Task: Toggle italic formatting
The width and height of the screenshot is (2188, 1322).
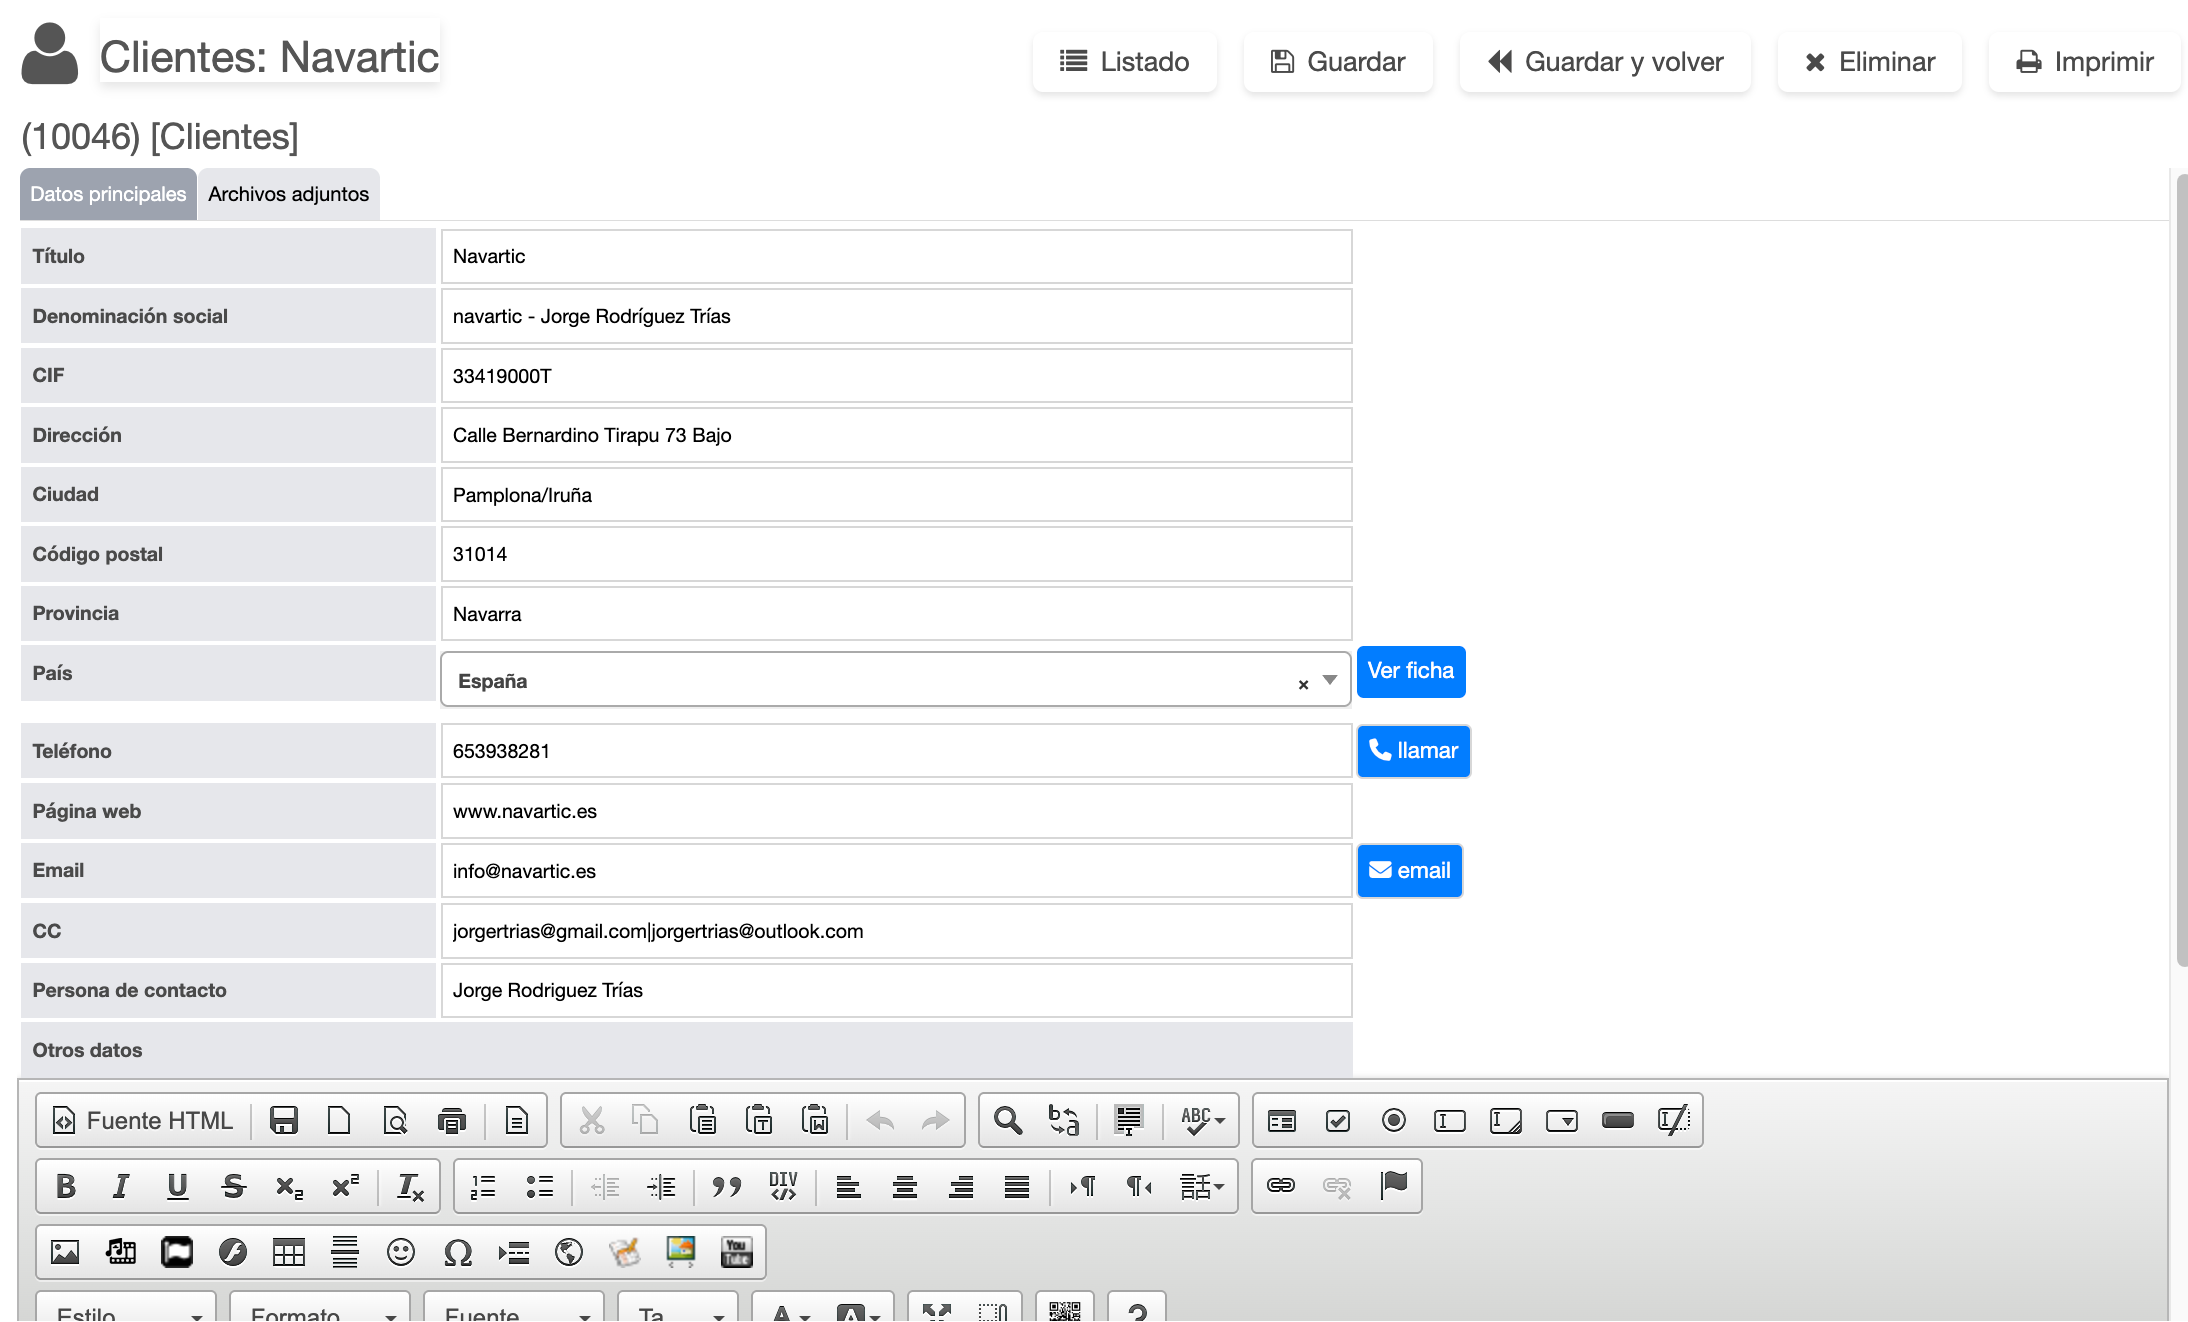Action: coord(121,1186)
